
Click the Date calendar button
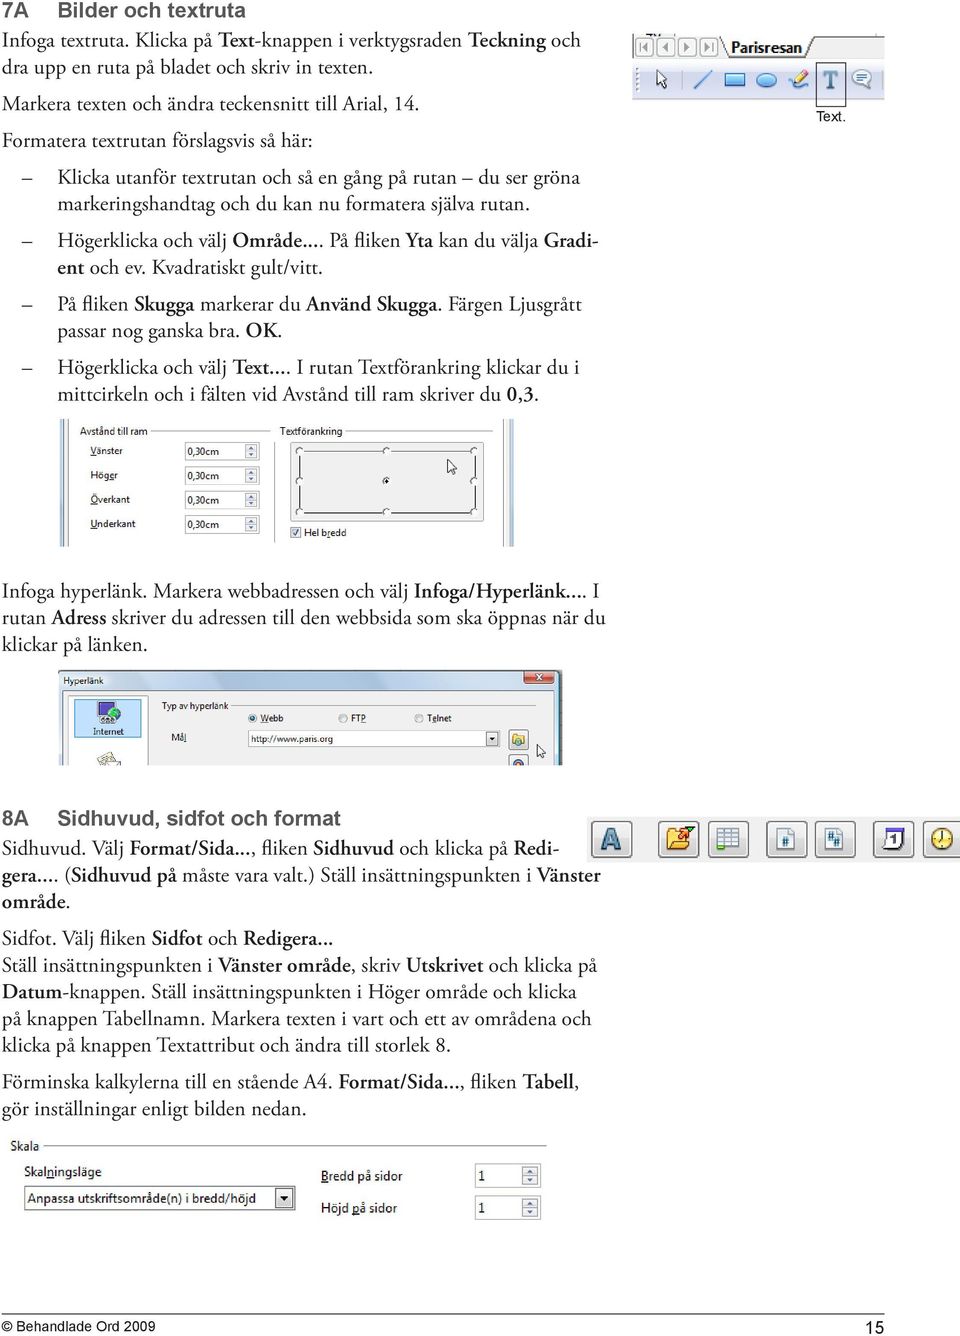pyautogui.click(x=893, y=839)
